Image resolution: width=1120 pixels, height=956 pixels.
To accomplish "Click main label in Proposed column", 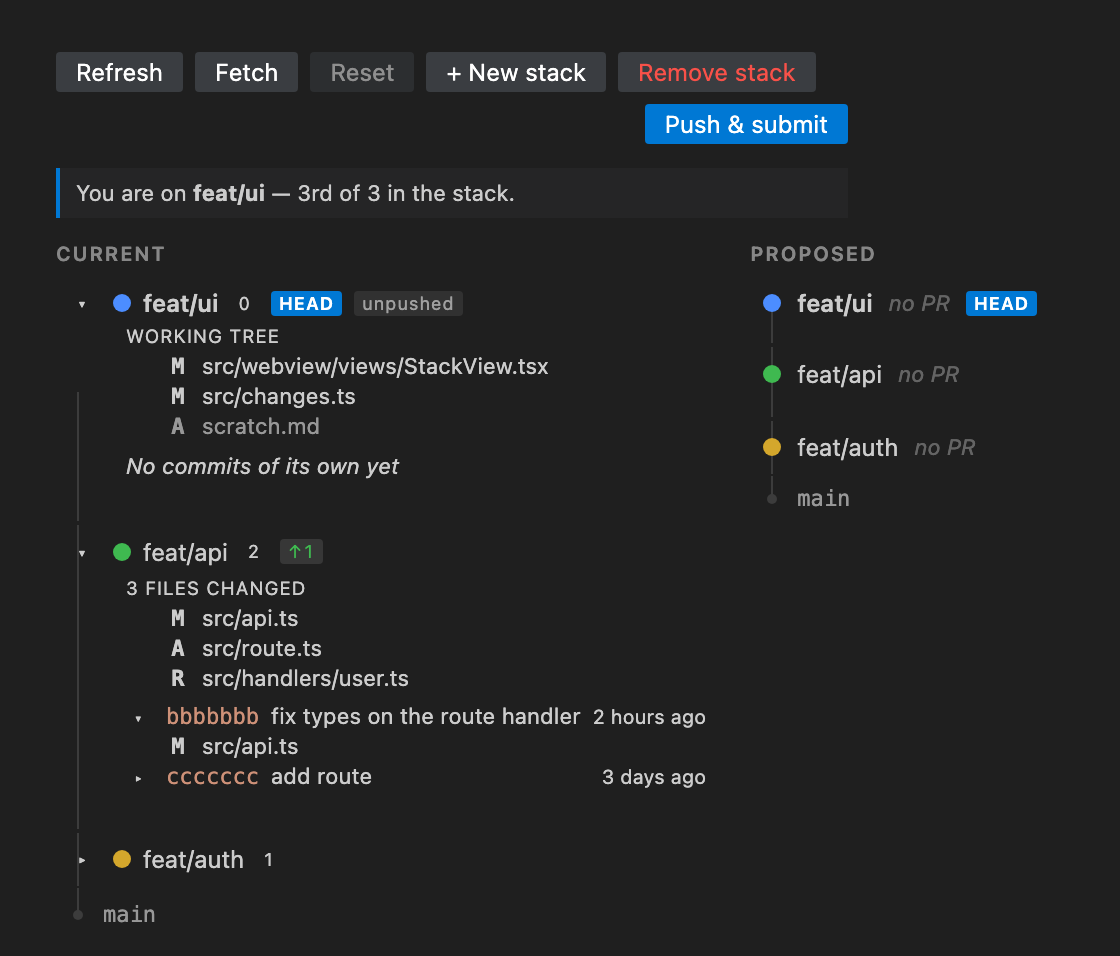I will pyautogui.click(x=824, y=499).
